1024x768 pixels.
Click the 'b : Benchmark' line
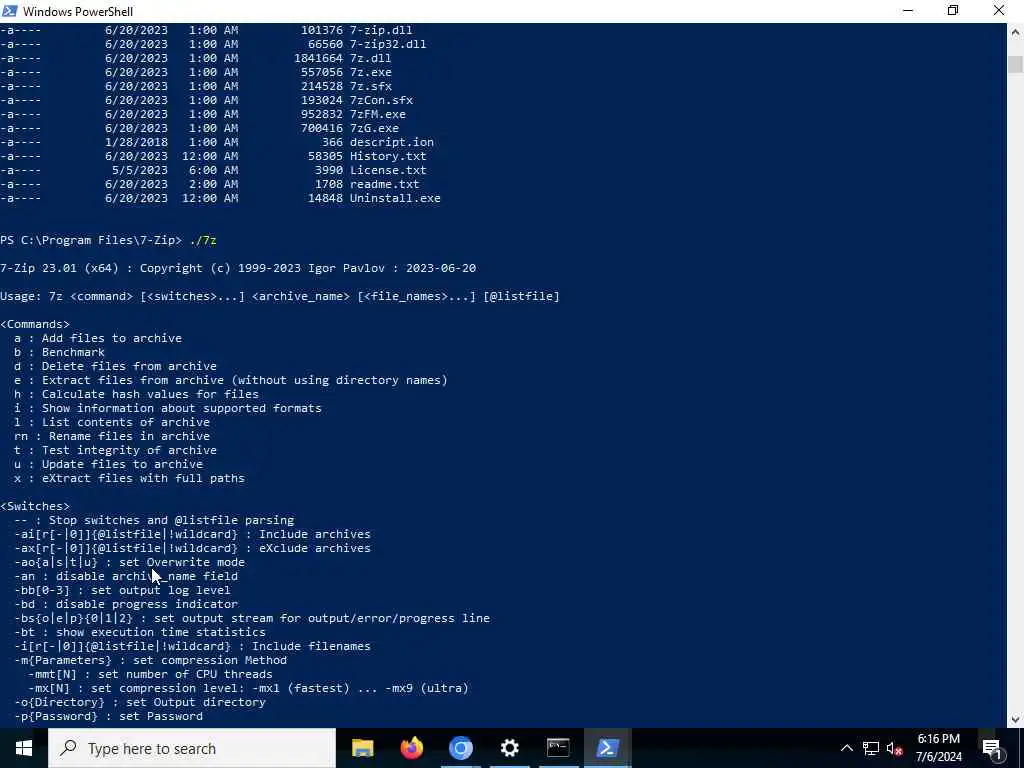(59, 352)
